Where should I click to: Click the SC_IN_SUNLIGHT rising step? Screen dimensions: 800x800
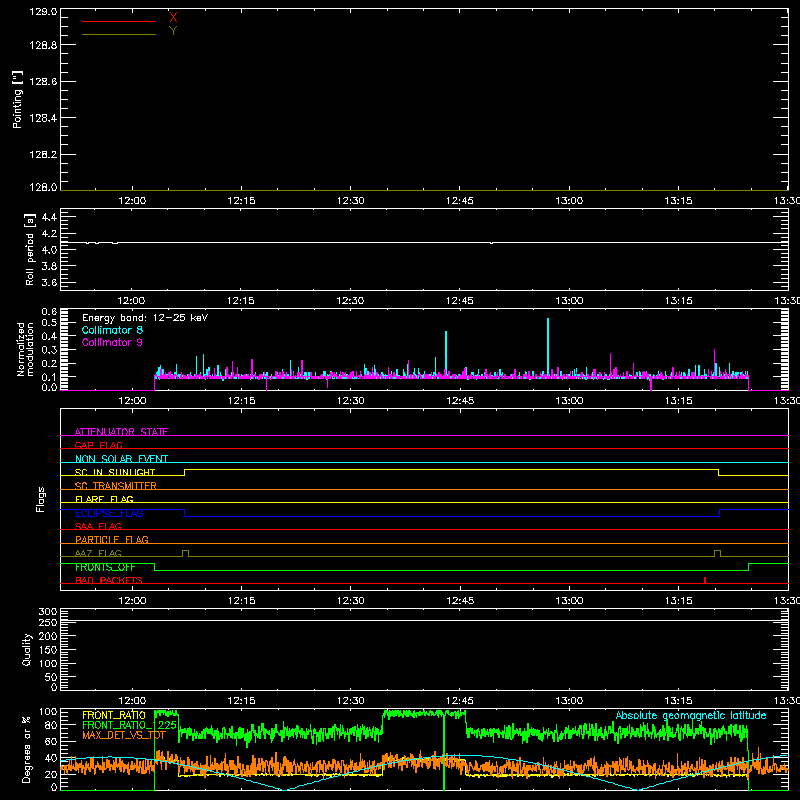[x=185, y=472]
